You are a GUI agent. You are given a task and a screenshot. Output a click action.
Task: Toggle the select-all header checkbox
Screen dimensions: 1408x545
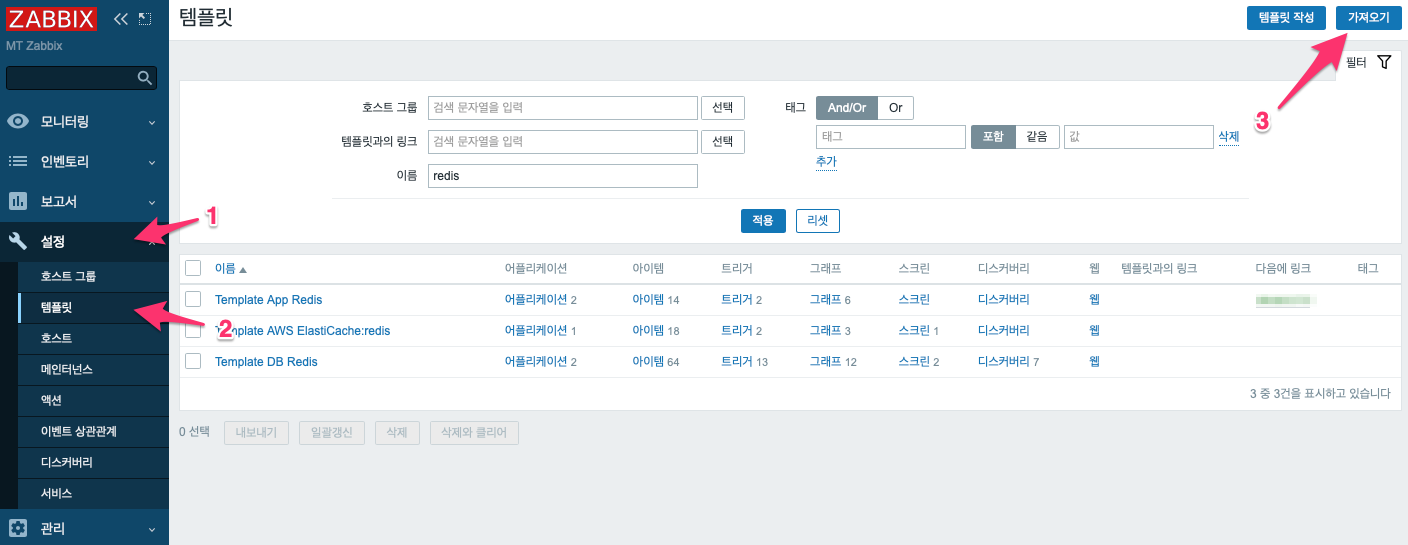tap(194, 268)
